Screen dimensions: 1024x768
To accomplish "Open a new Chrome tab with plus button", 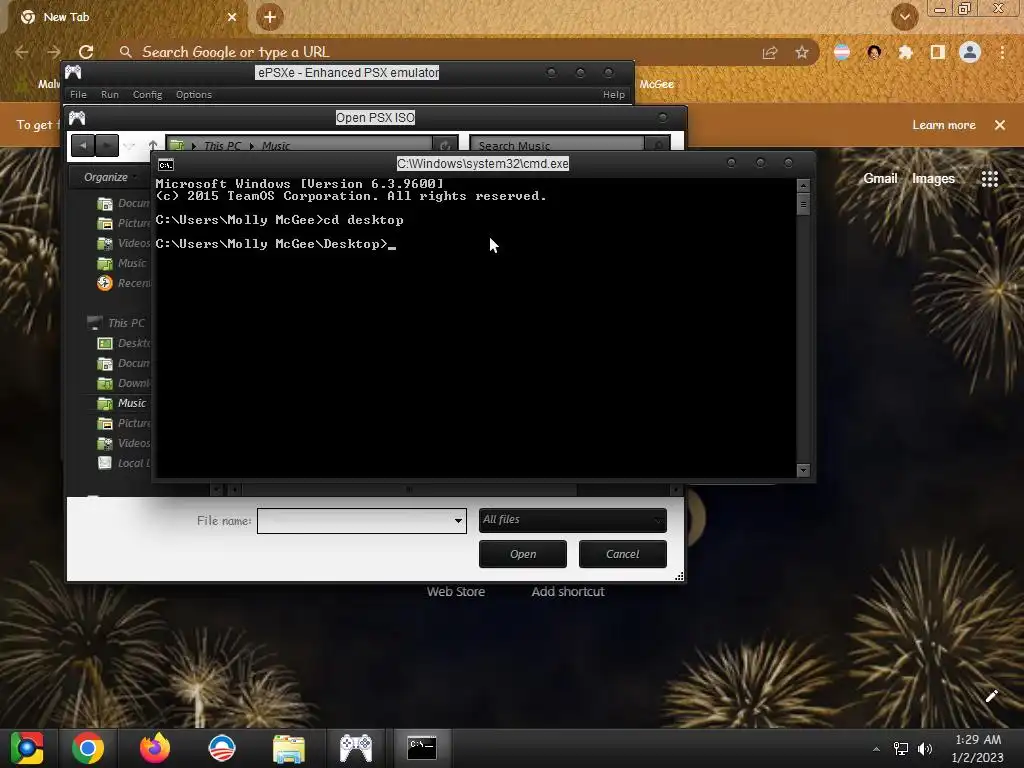I will pyautogui.click(x=270, y=17).
